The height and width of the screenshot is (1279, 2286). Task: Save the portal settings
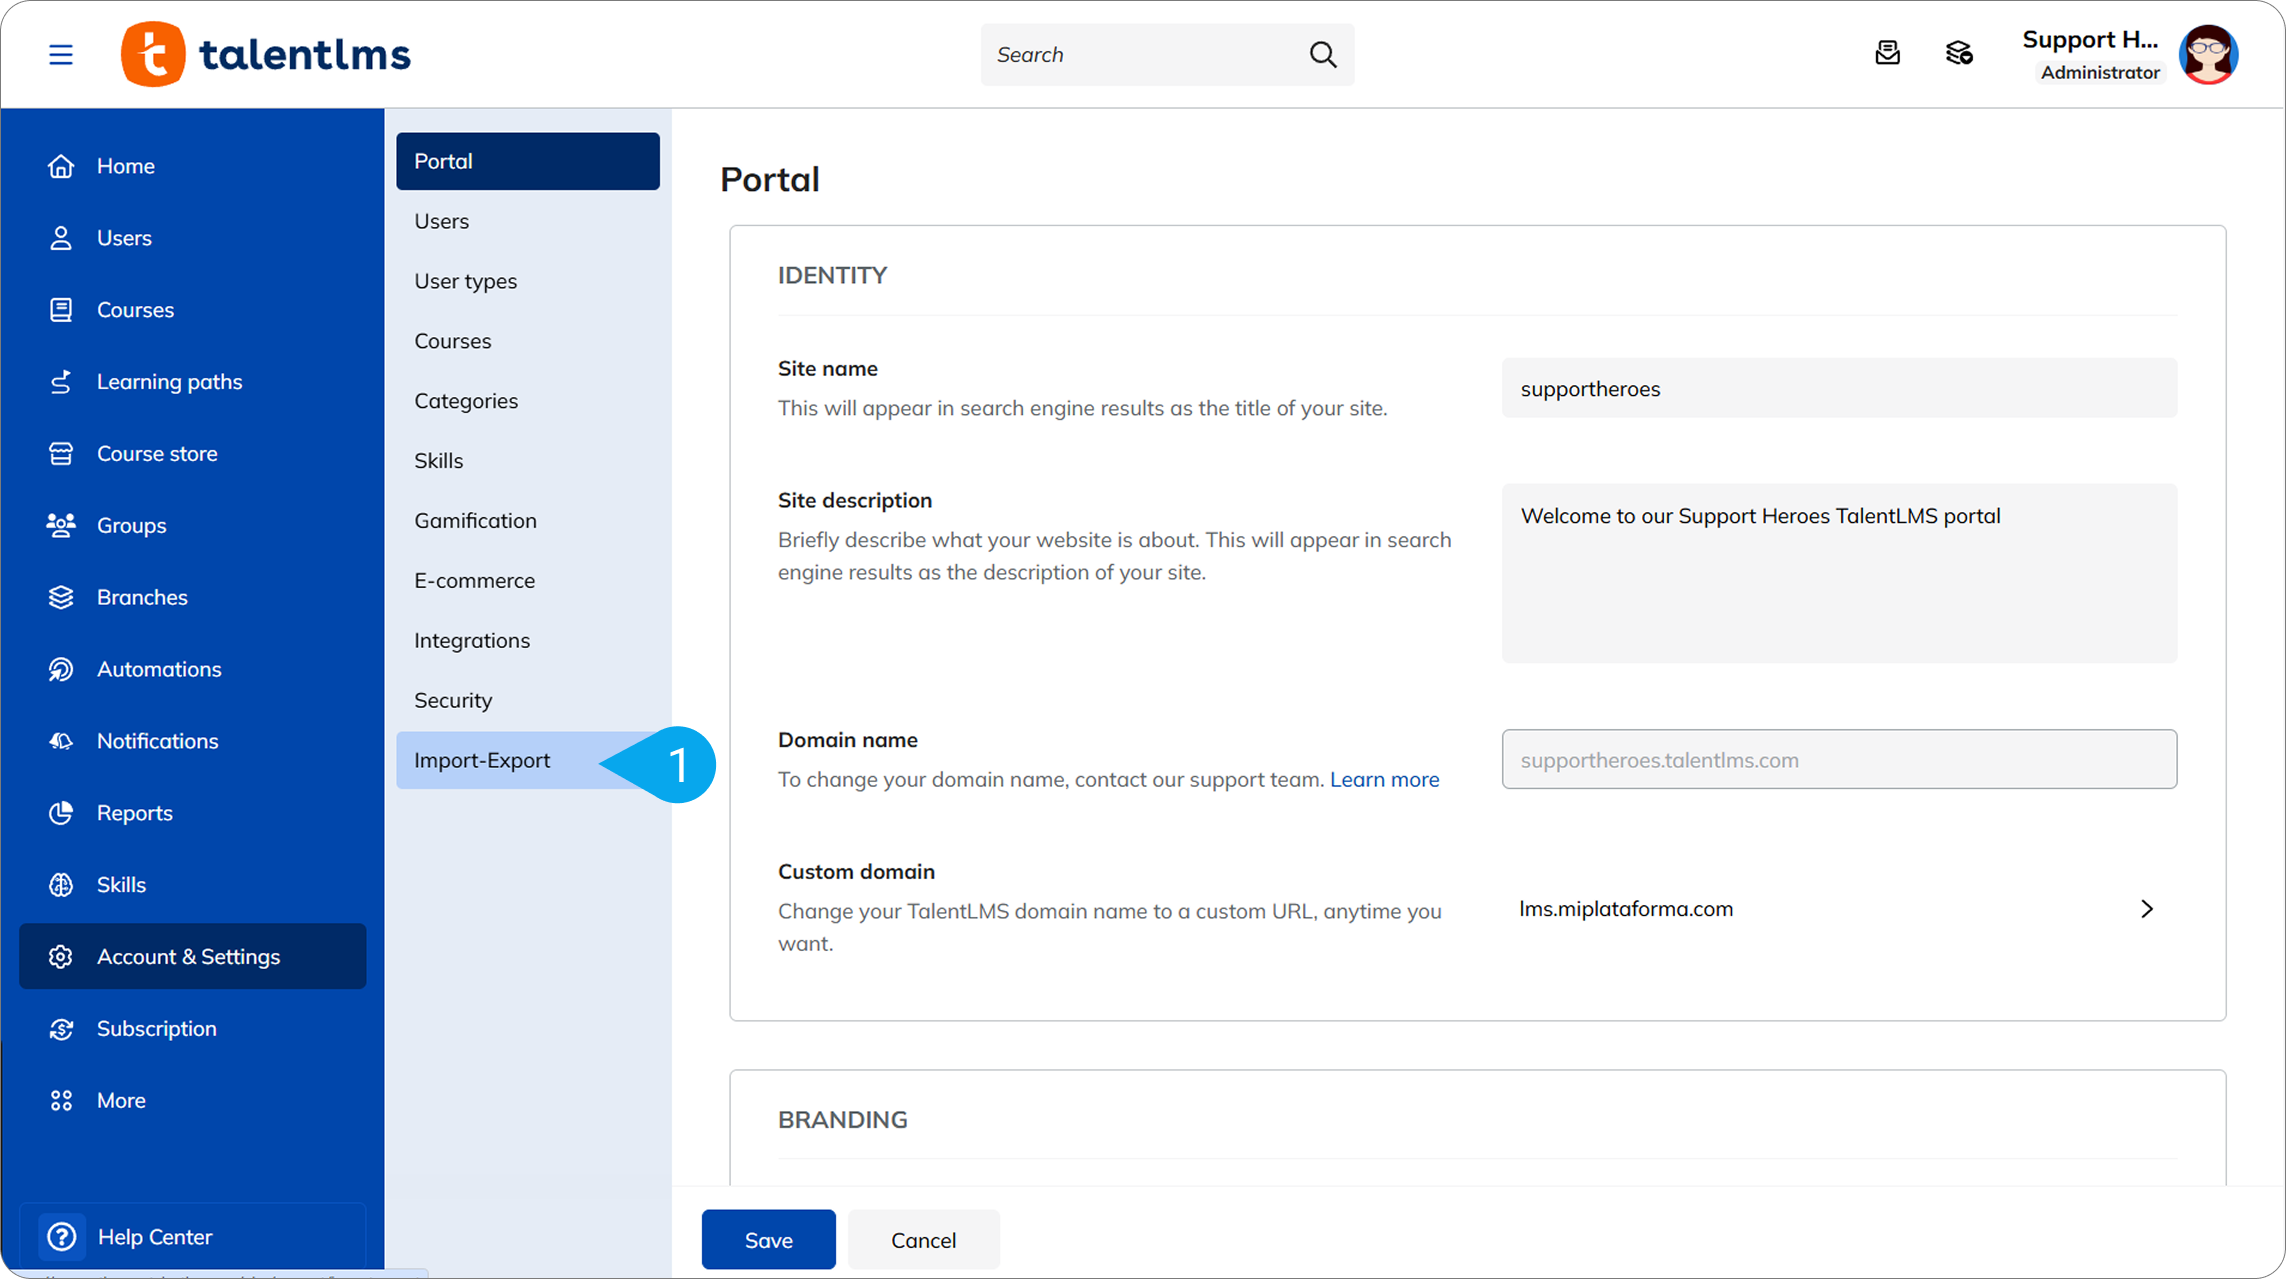(768, 1240)
